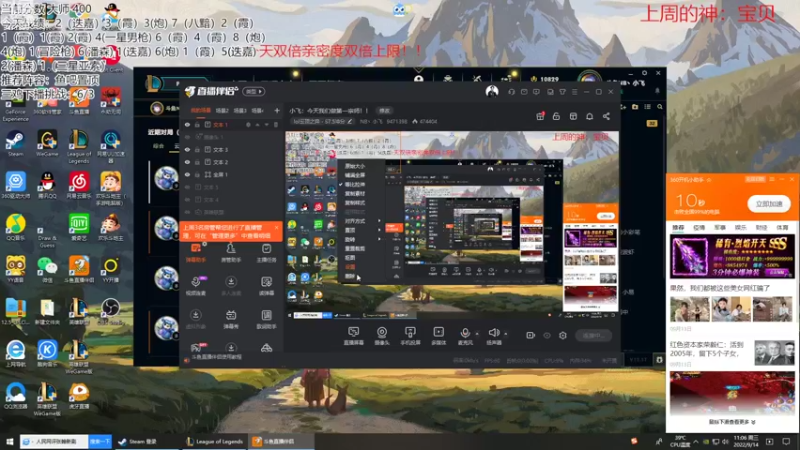Click the share icon in 直播伴侣 header
This screenshot has height=450, width=800.
click(x=606, y=116)
